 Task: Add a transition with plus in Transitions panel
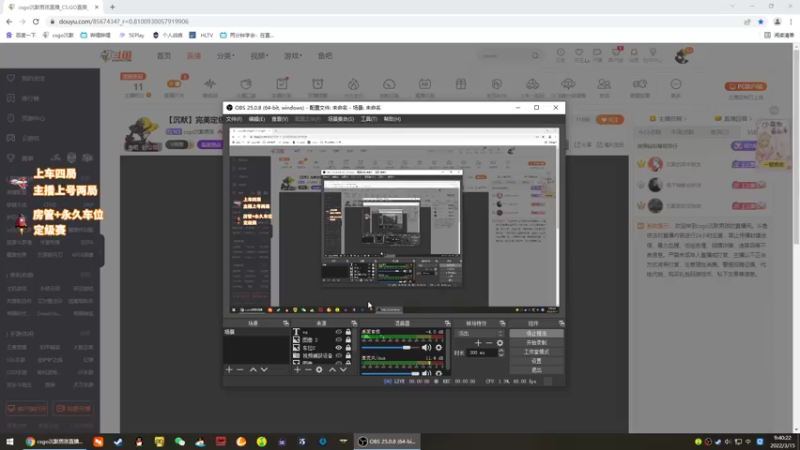(478, 343)
